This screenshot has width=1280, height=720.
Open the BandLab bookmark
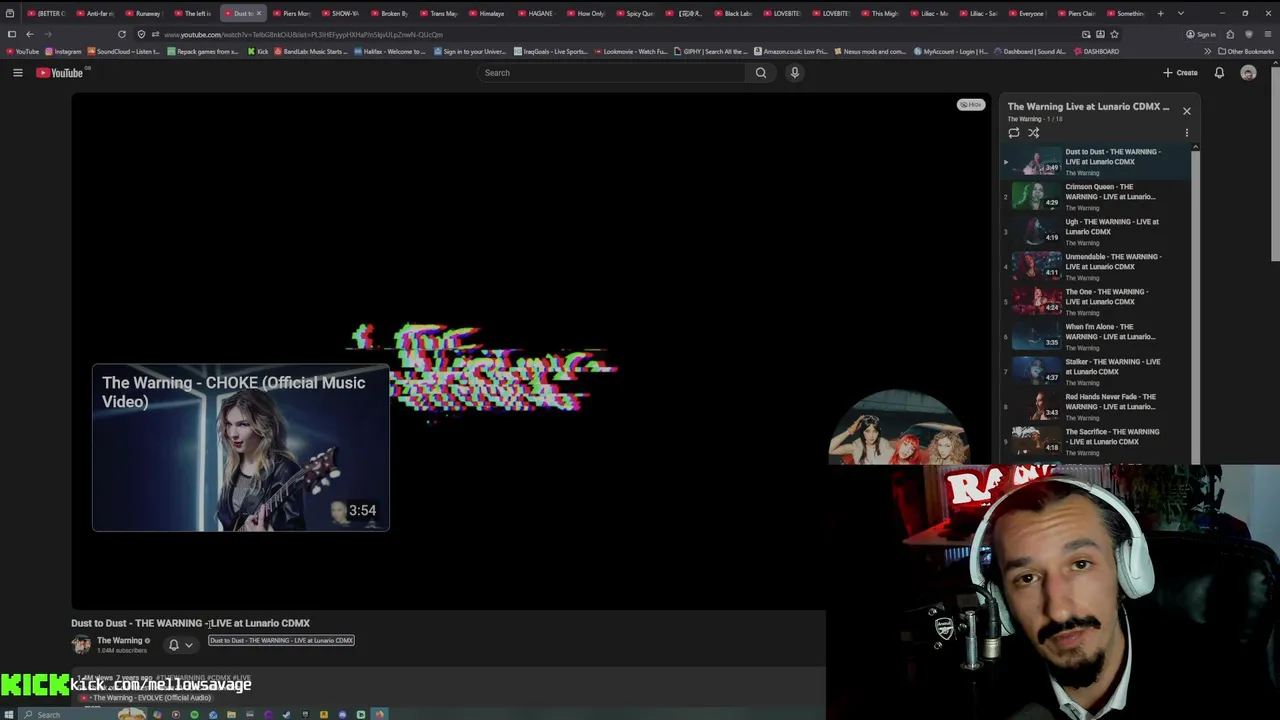311,51
